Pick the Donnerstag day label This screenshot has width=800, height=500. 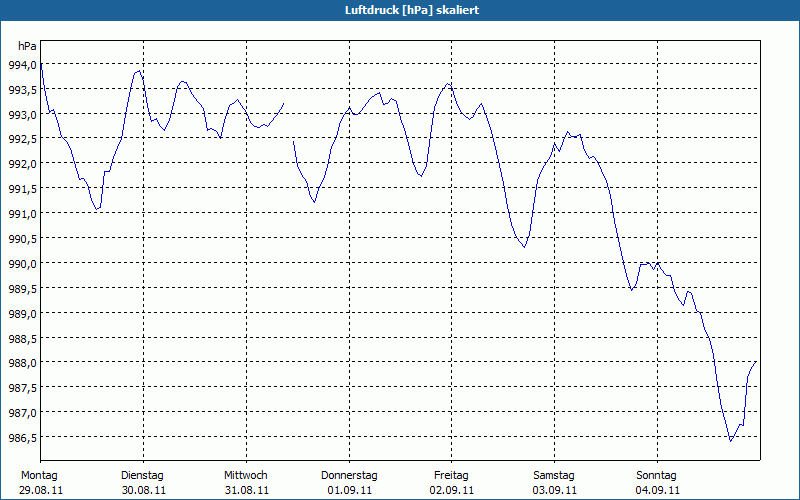coord(349,475)
